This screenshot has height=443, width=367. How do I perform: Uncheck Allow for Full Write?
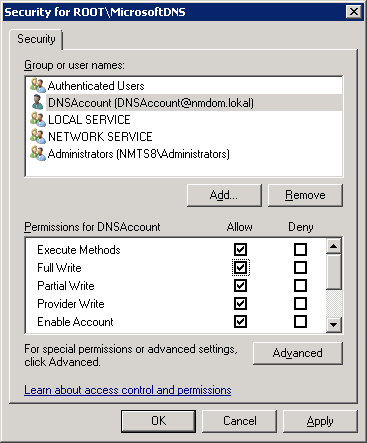(x=240, y=267)
